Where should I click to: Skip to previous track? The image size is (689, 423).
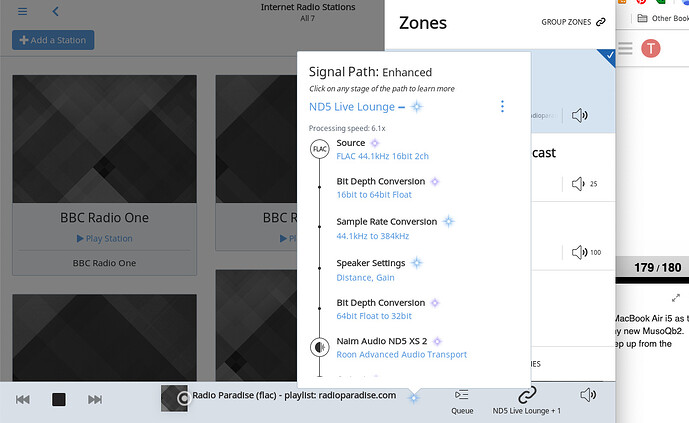[22, 399]
